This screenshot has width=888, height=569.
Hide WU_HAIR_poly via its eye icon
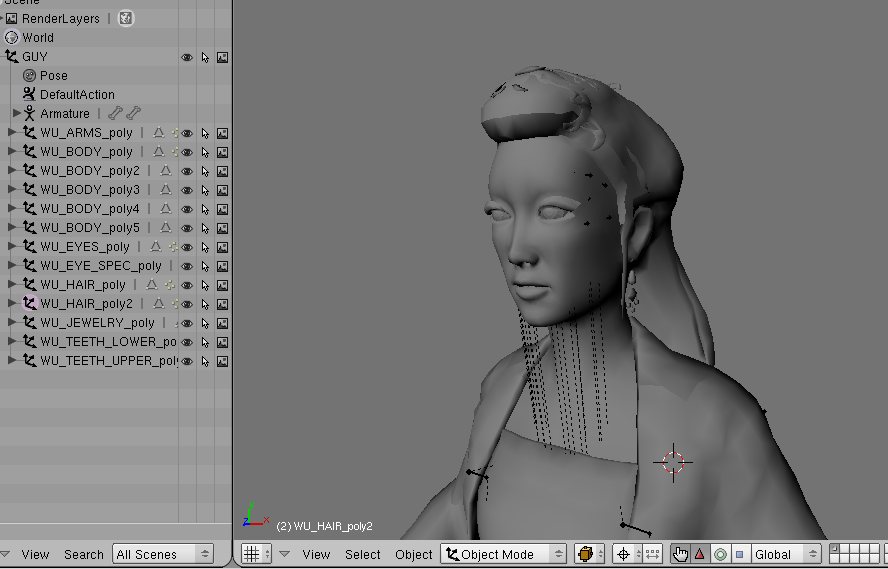[x=187, y=285]
